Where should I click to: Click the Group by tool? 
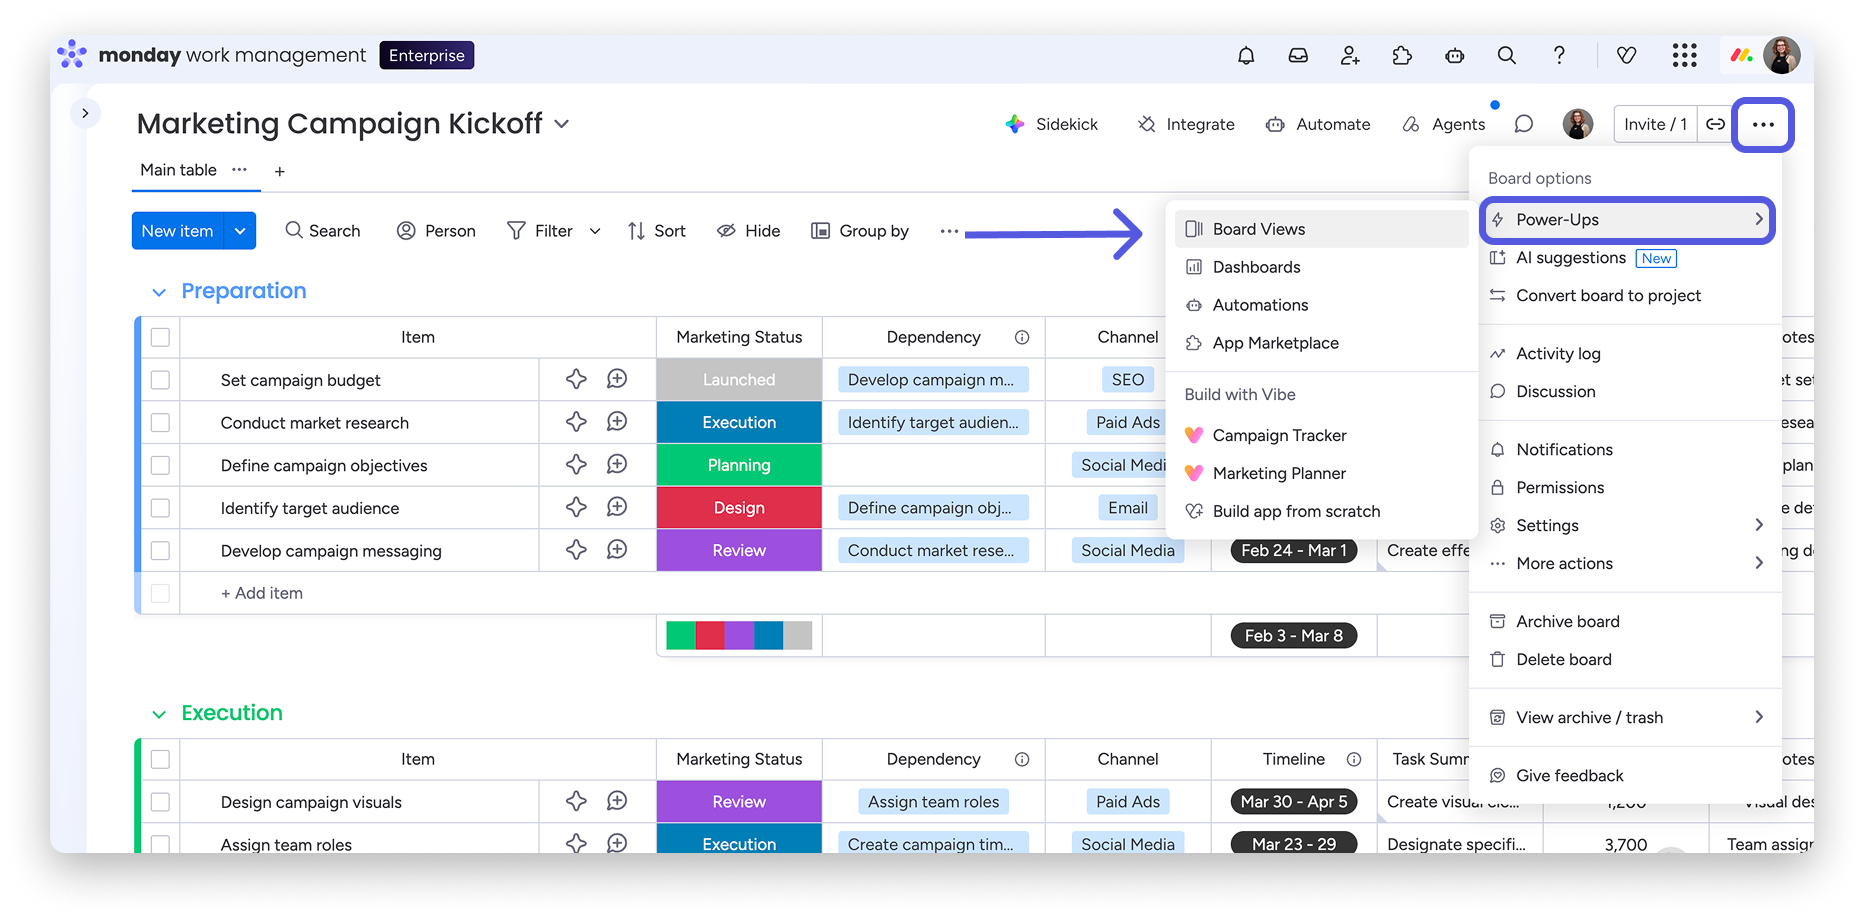pyautogui.click(x=859, y=231)
